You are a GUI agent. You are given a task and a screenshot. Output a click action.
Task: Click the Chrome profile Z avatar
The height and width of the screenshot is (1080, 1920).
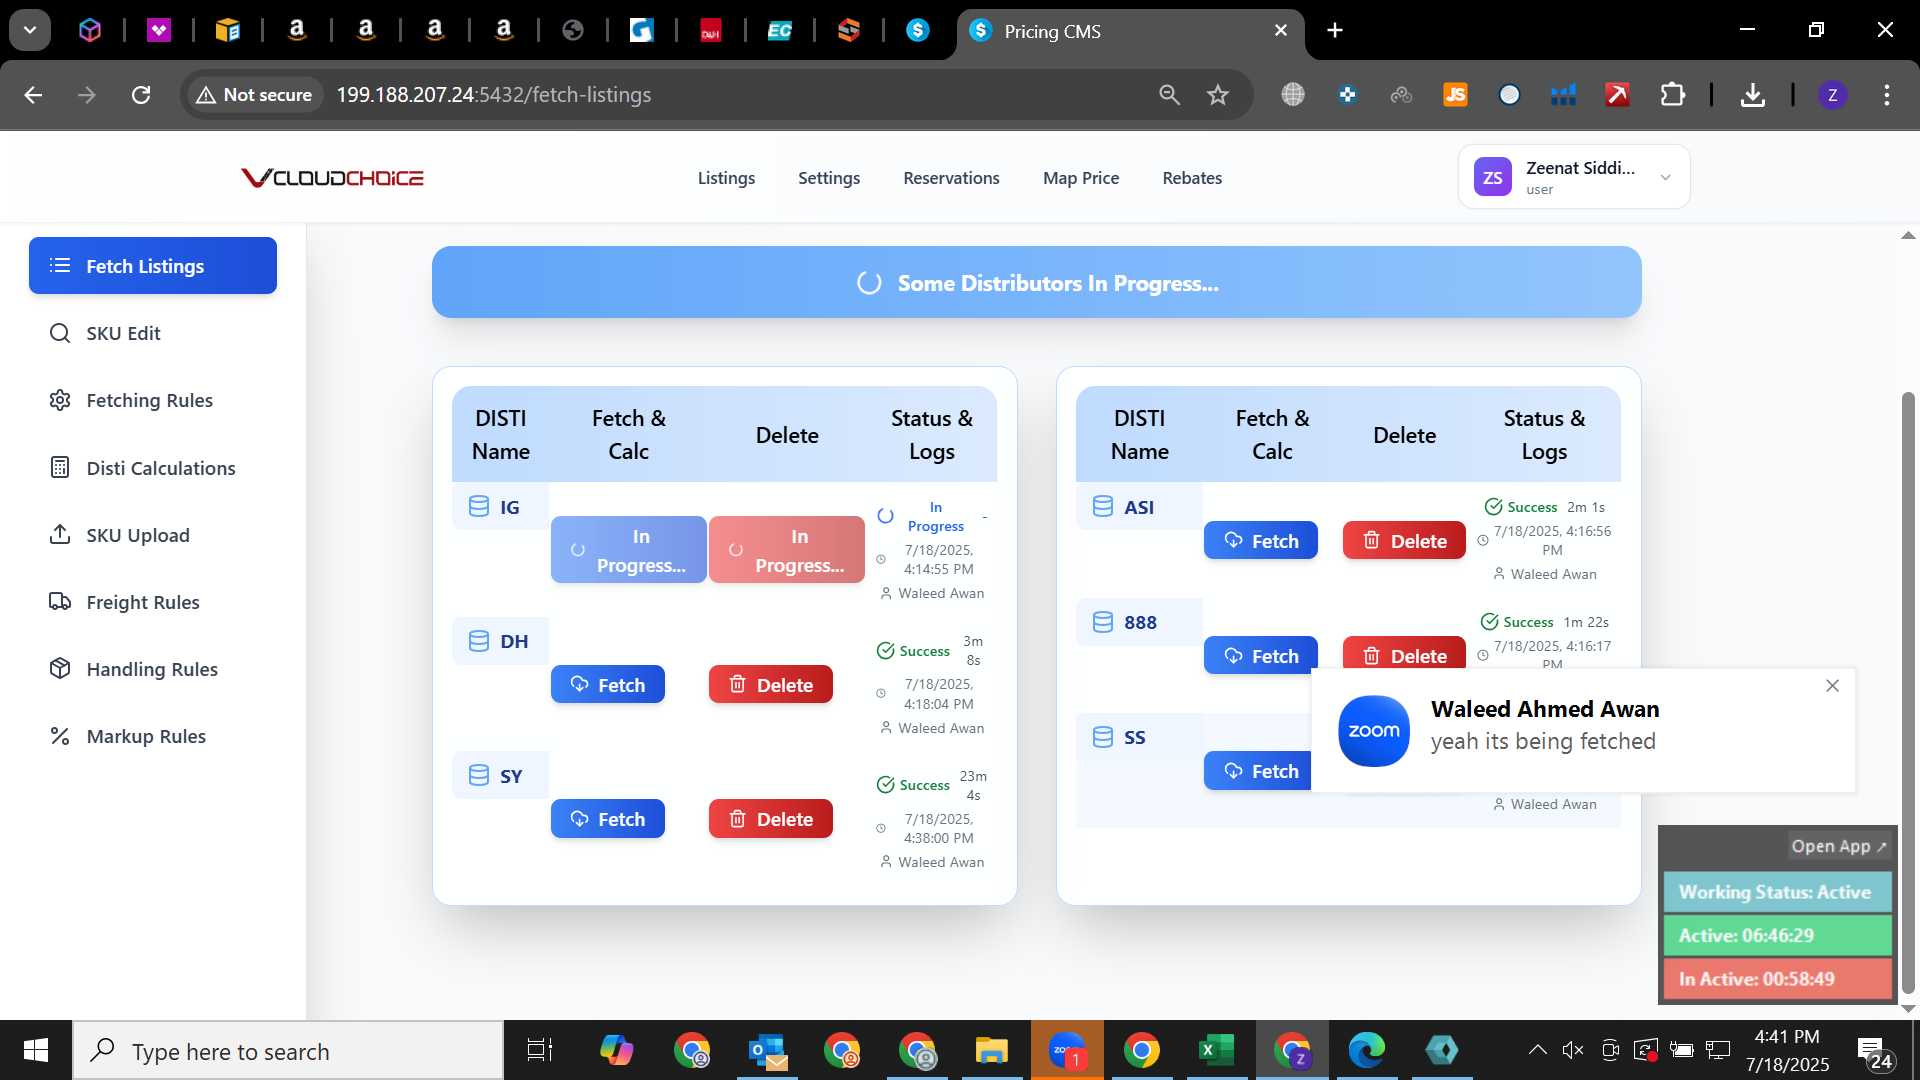click(1832, 95)
